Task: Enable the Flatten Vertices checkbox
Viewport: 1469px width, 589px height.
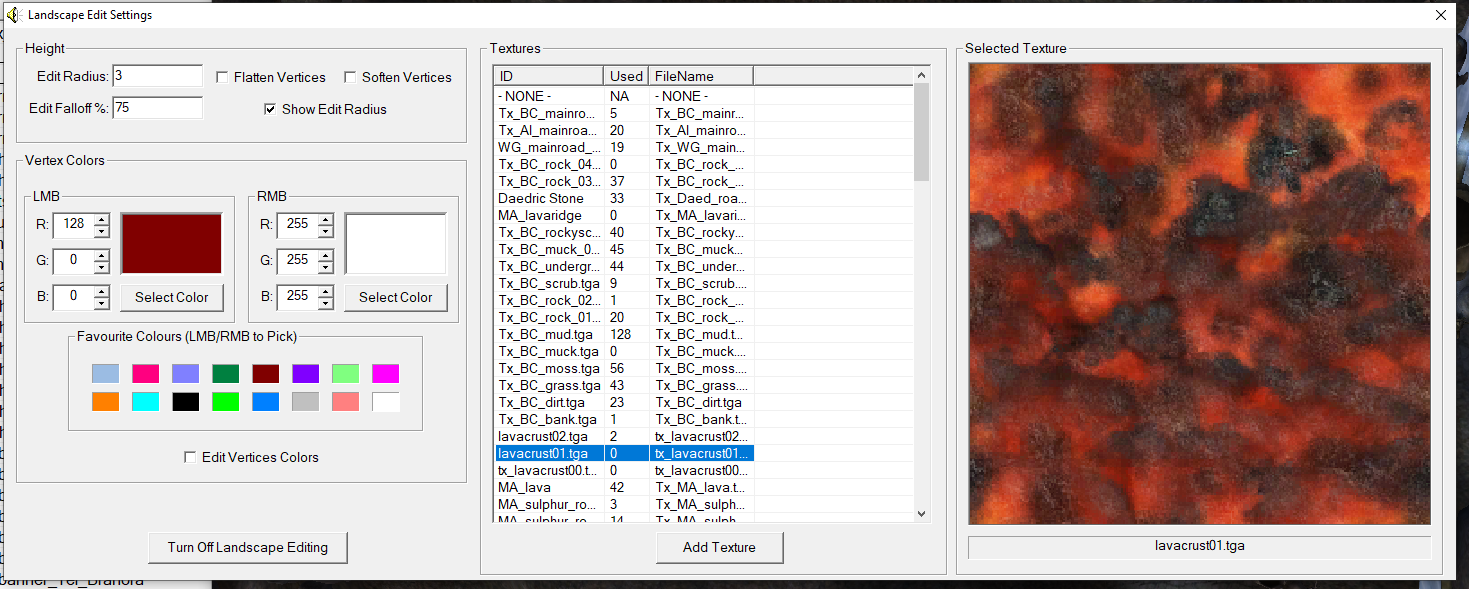Action: pos(223,77)
